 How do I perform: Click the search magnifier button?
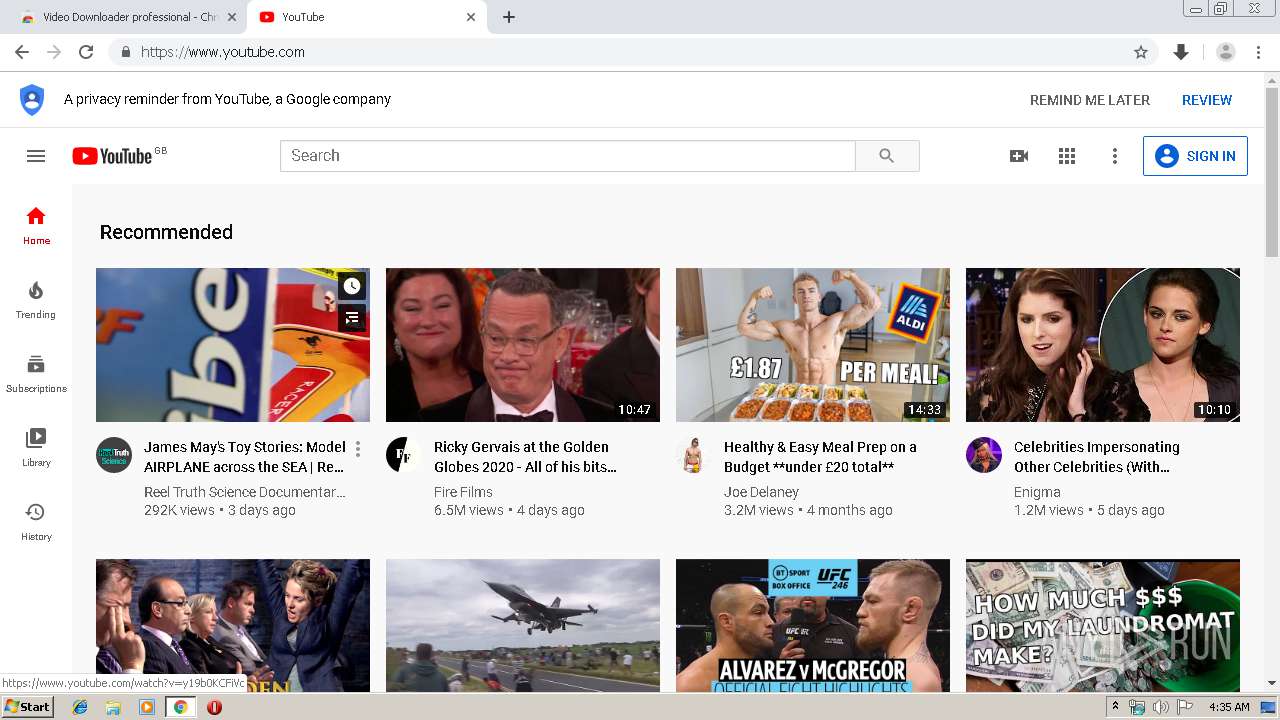(x=887, y=156)
